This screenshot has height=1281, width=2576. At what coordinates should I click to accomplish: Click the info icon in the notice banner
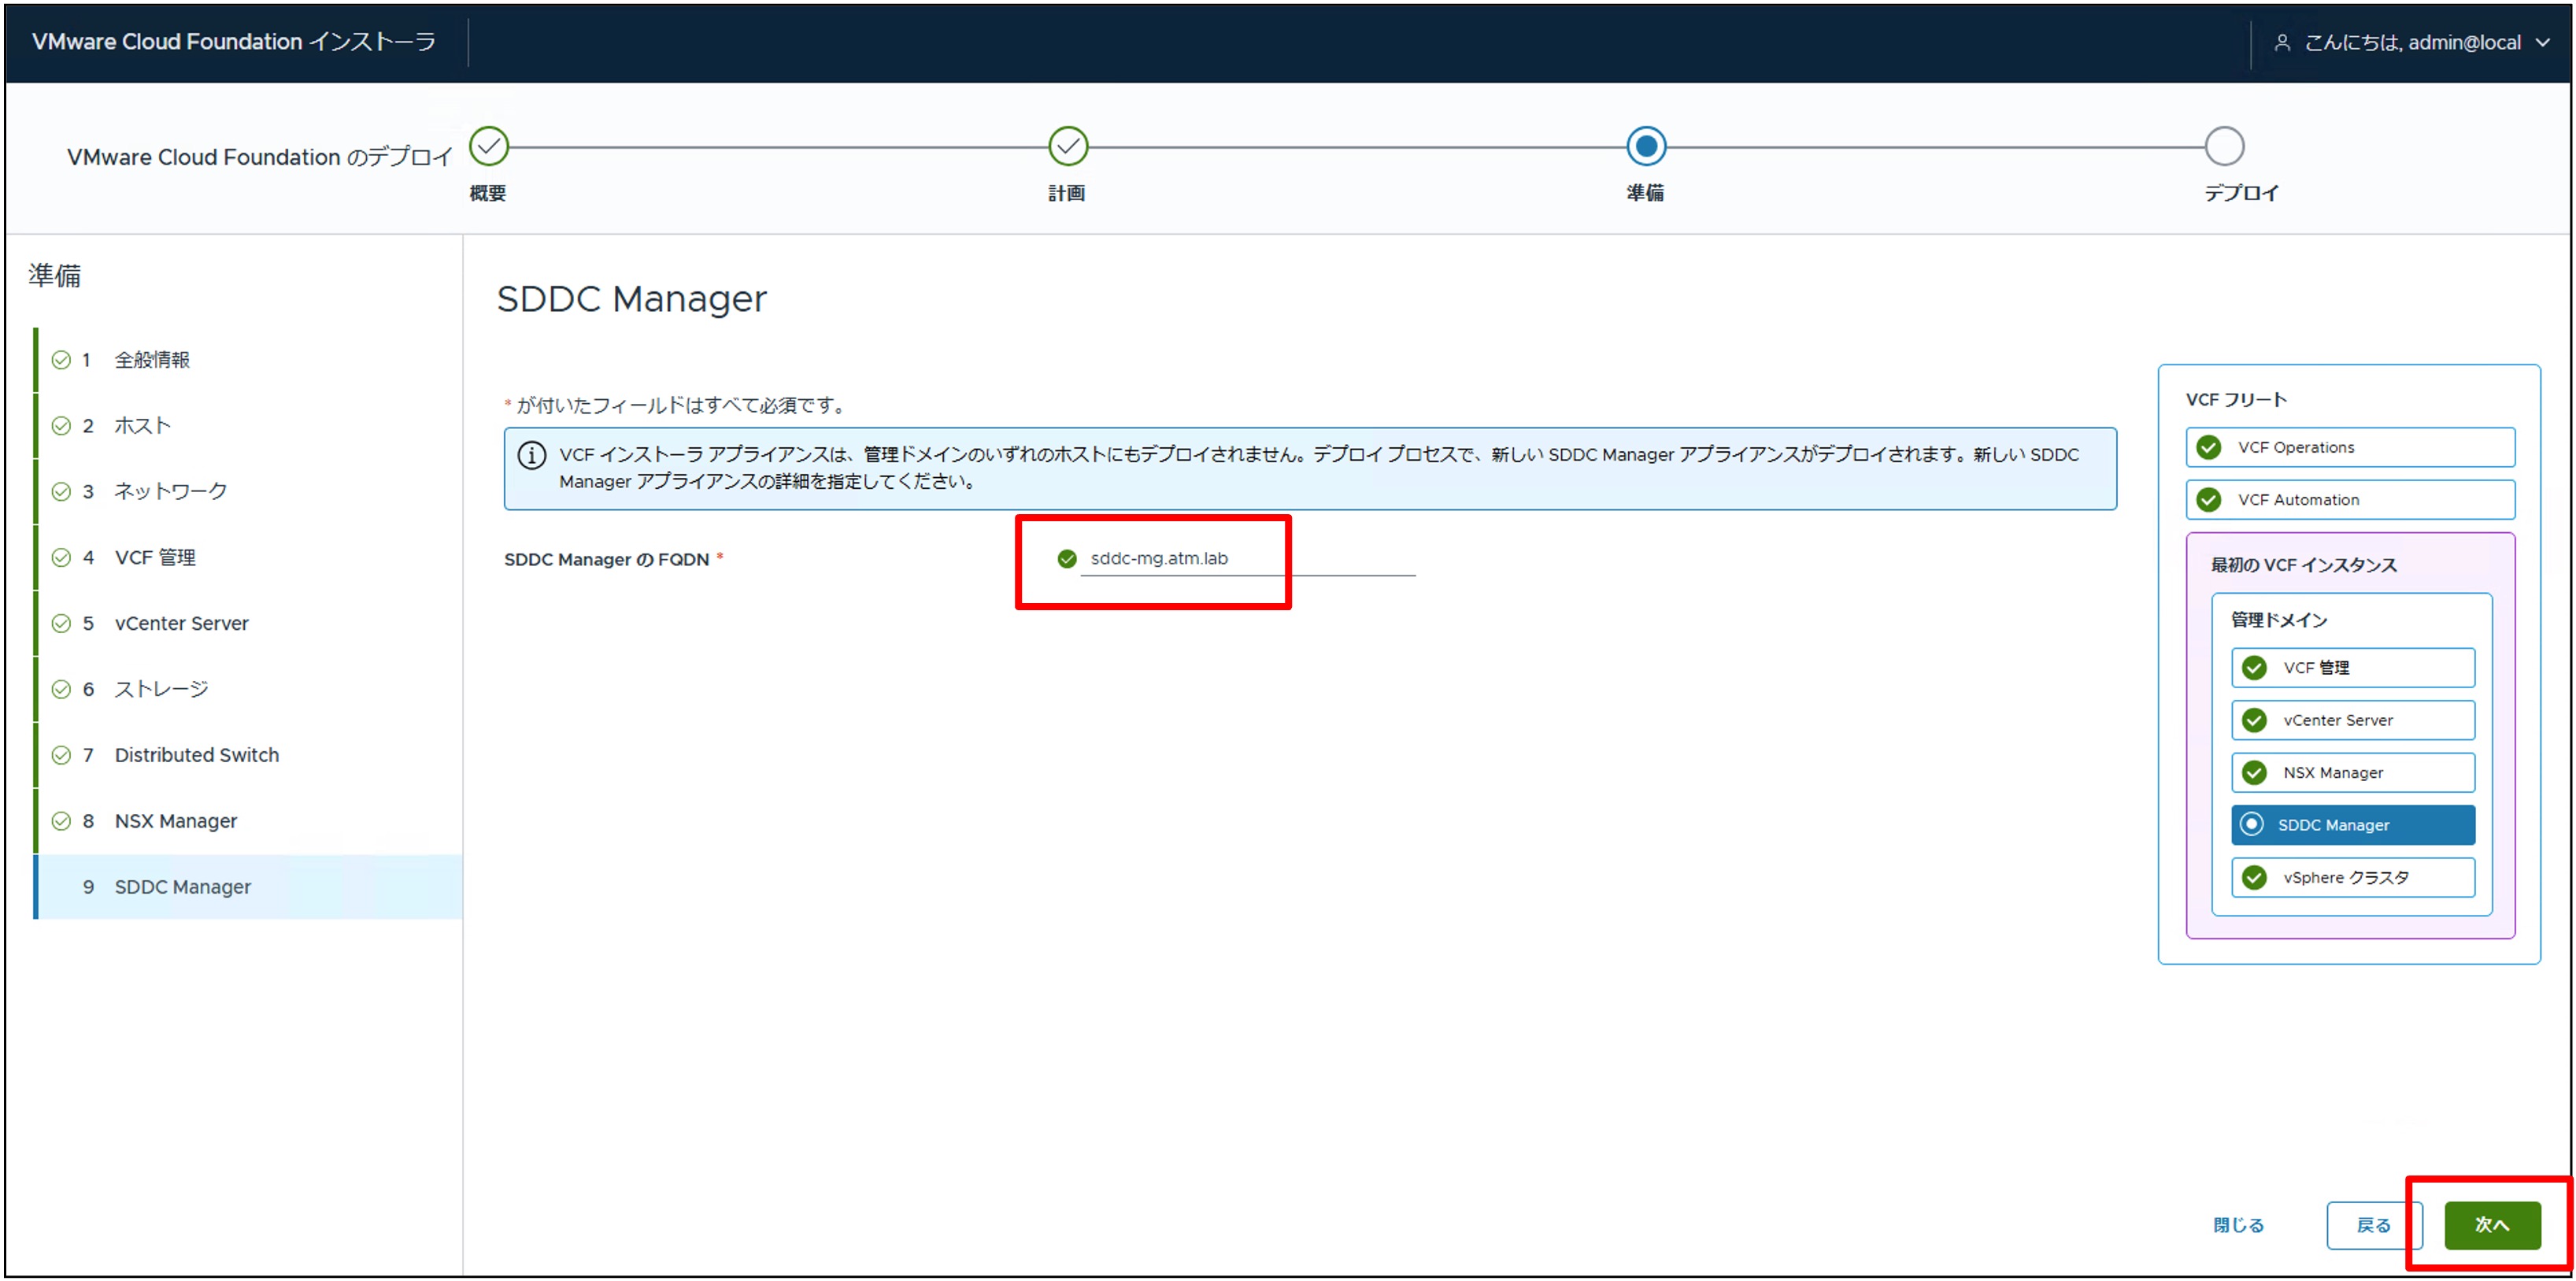531,456
